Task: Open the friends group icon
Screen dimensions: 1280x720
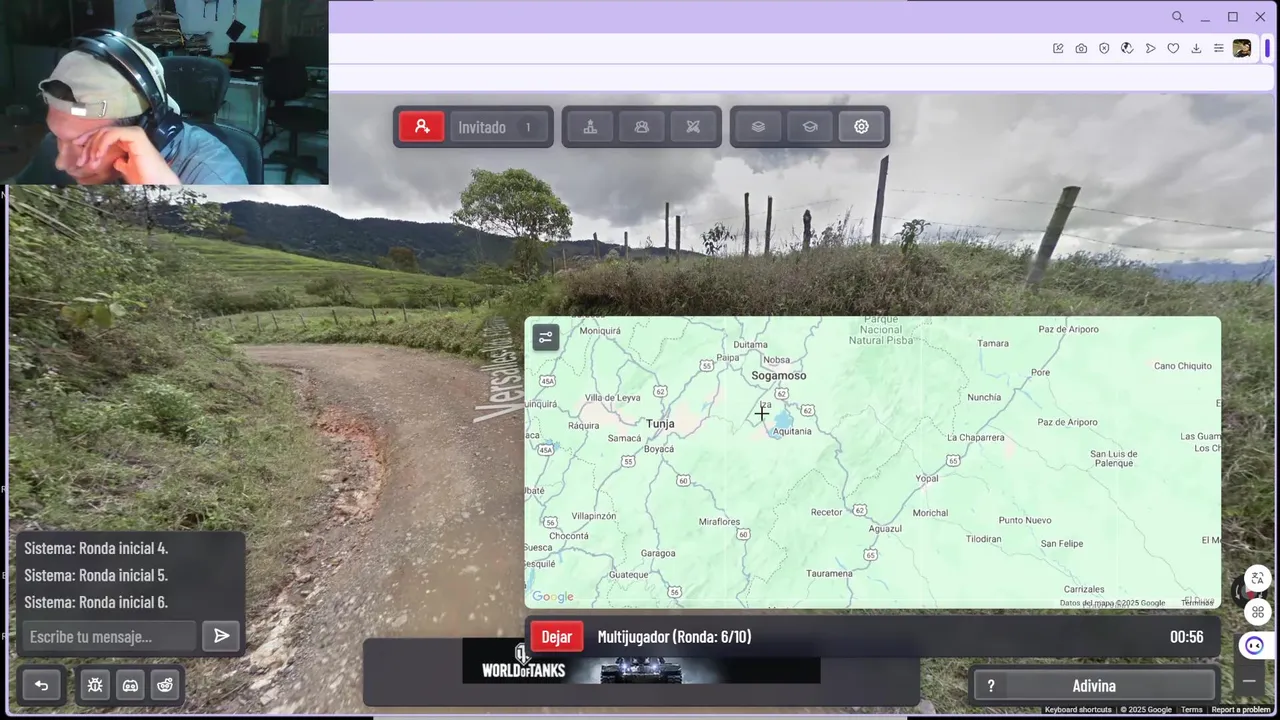Action: click(642, 127)
